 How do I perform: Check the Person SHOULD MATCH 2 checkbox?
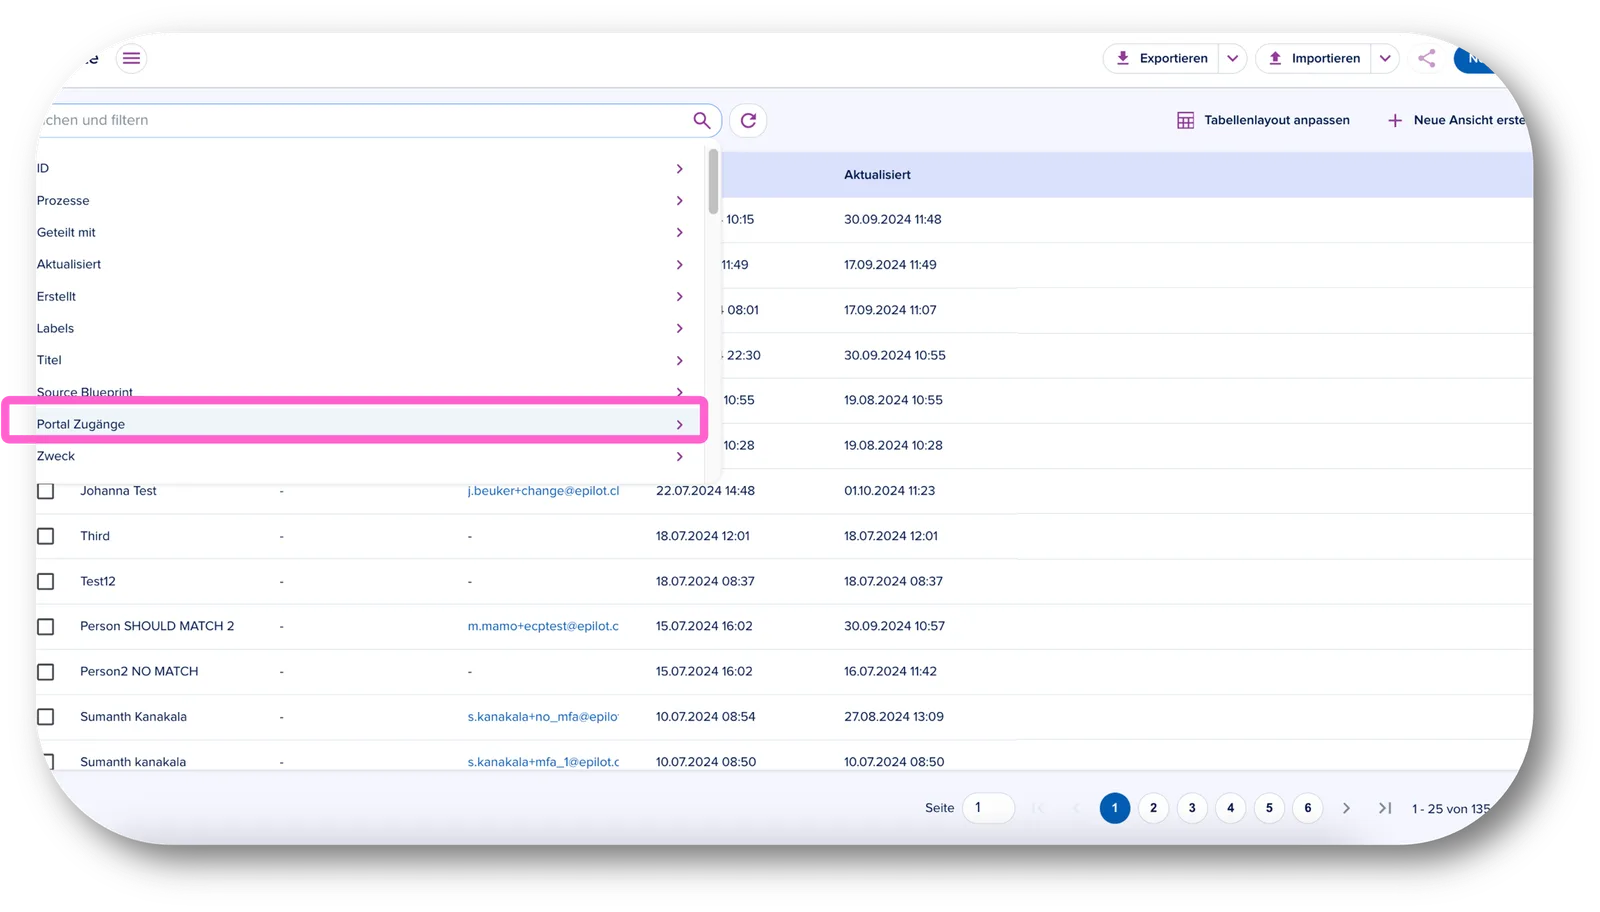click(46, 626)
